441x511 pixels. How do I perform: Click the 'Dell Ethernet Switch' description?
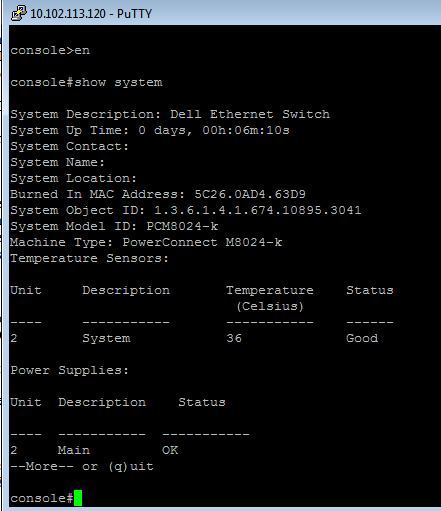point(250,114)
